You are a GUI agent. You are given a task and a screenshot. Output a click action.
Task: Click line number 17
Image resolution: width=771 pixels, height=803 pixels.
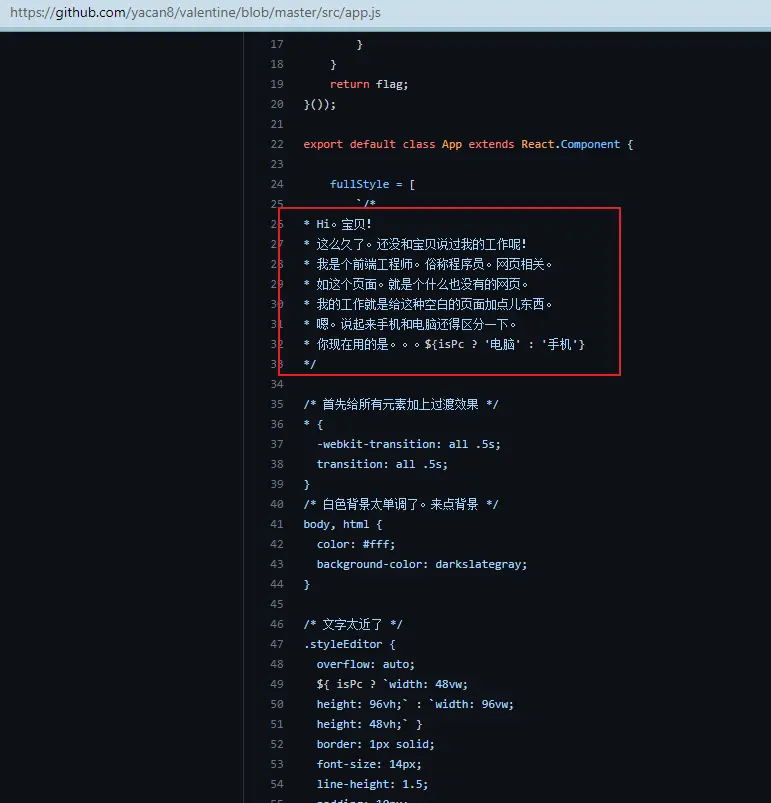pyautogui.click(x=276, y=45)
